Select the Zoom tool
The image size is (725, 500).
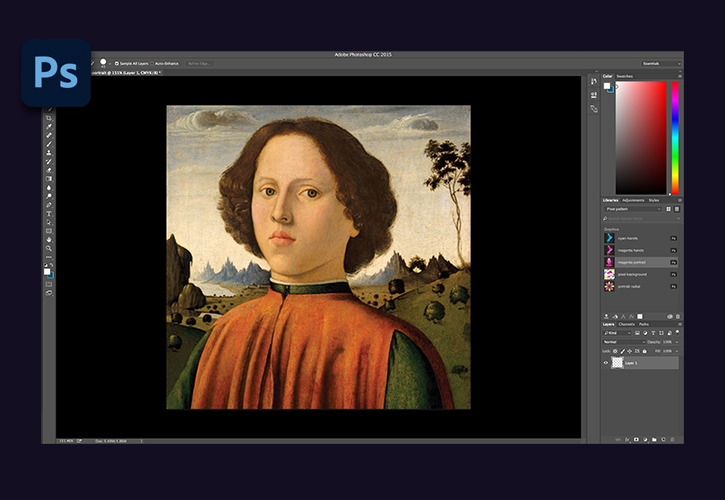click(49, 248)
